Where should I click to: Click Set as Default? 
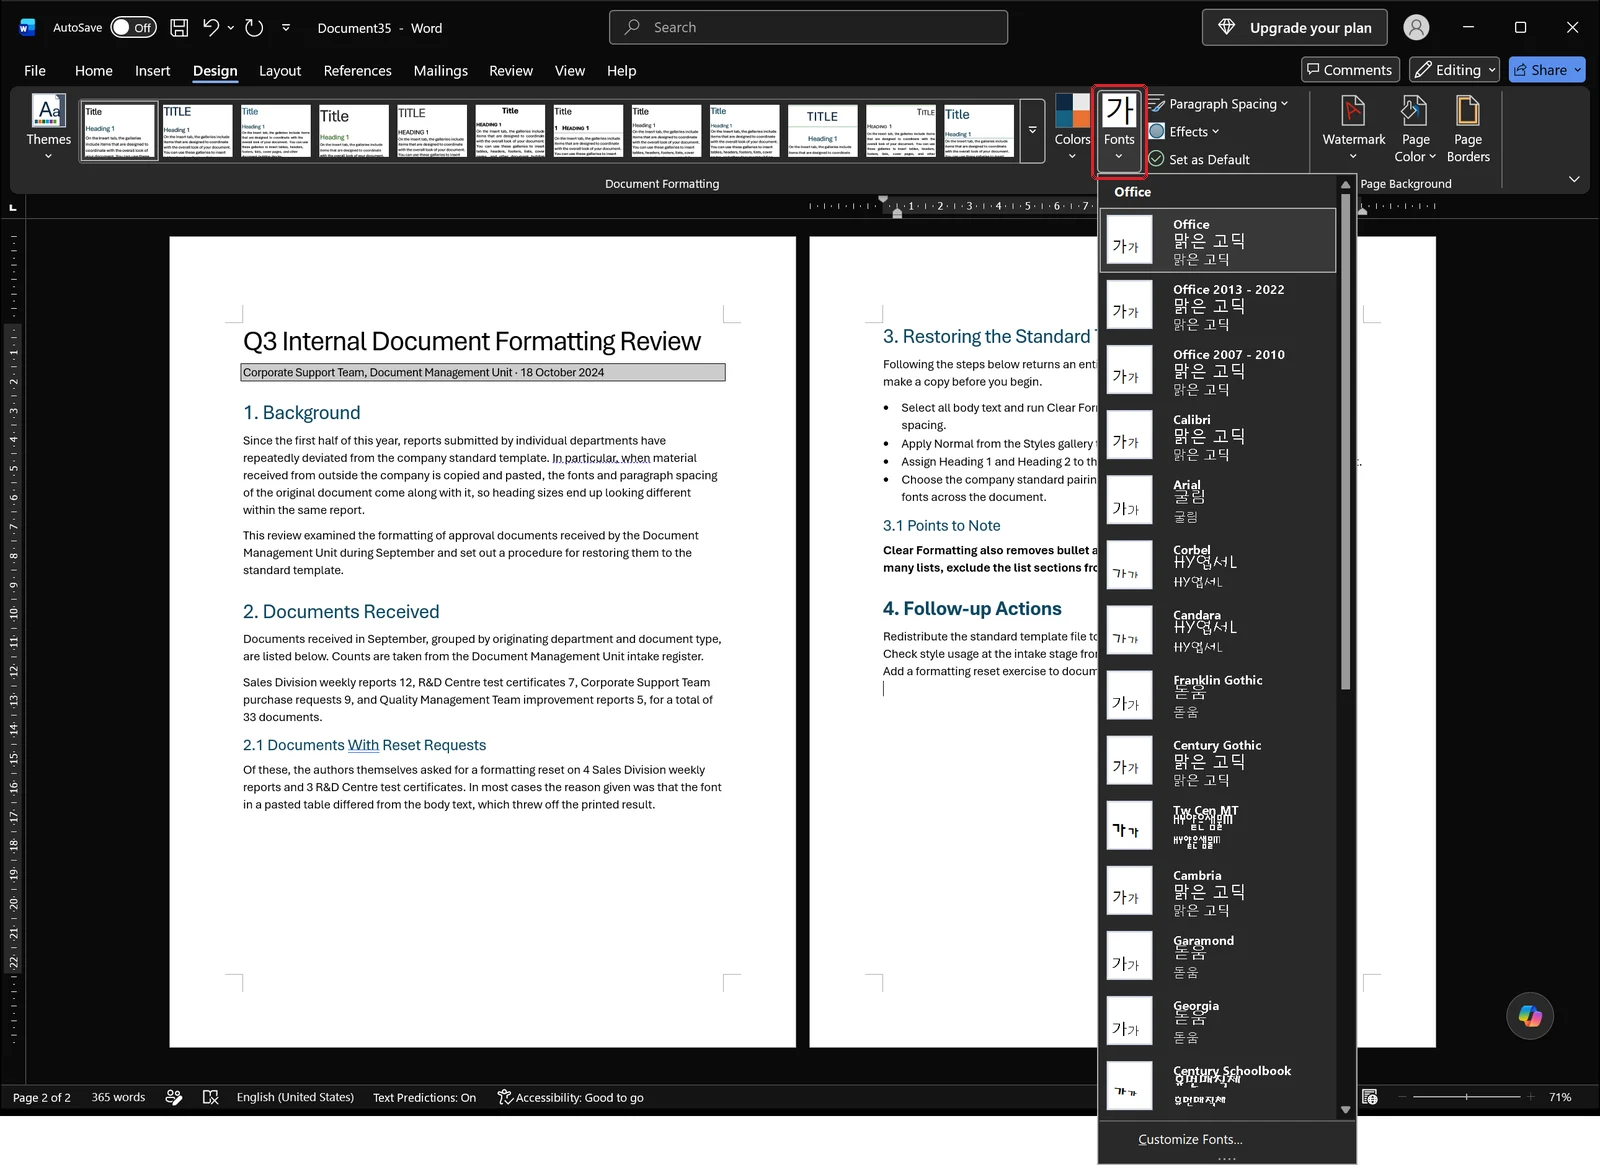[x=1199, y=160]
